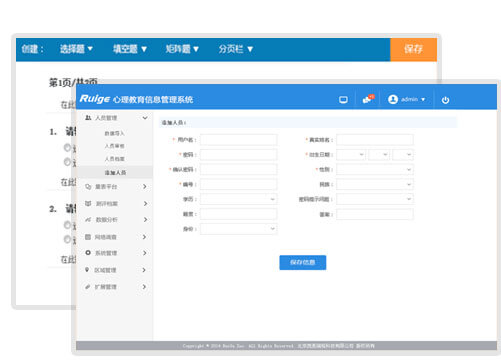This screenshot has width=501, height=364.
Task: Click the 数据分析 menu label
Action: pos(106,220)
